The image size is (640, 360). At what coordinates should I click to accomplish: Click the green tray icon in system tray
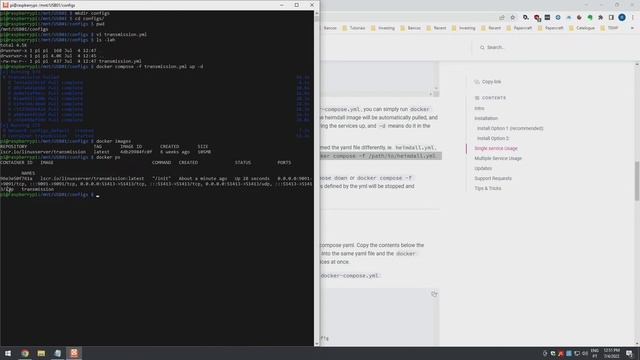553,353
